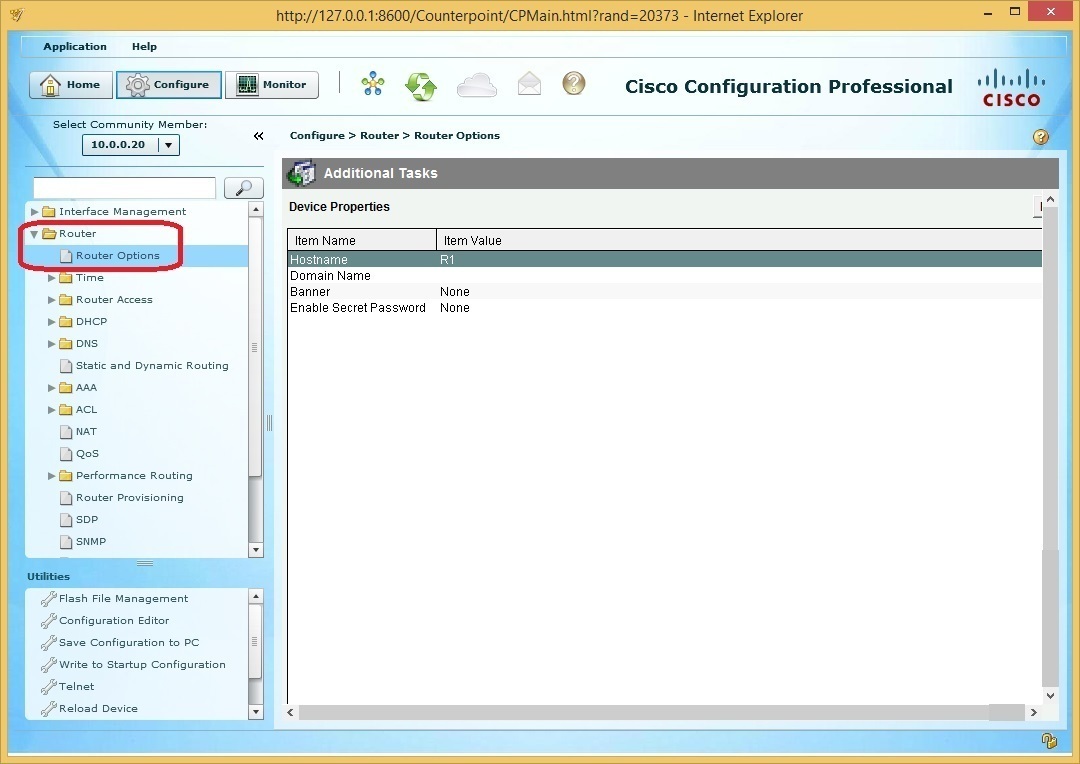Open the QoS page
The width and height of the screenshot is (1080, 764).
click(x=87, y=454)
